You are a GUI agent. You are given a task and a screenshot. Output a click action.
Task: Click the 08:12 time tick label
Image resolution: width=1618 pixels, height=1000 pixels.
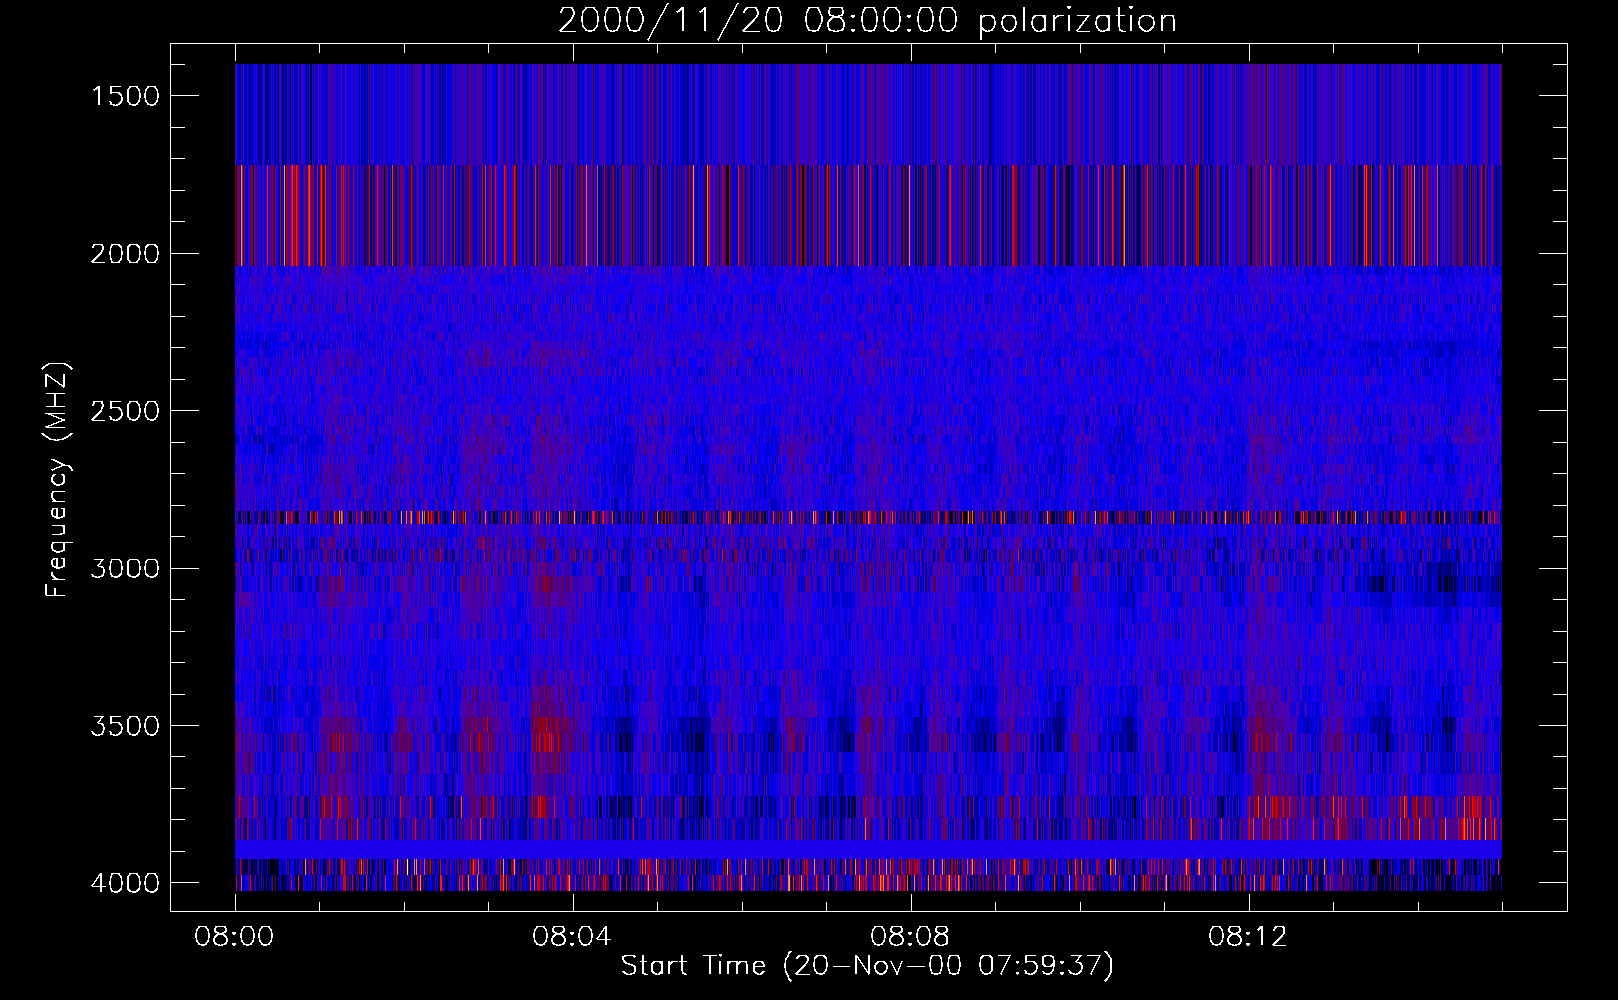[x=1248, y=937]
